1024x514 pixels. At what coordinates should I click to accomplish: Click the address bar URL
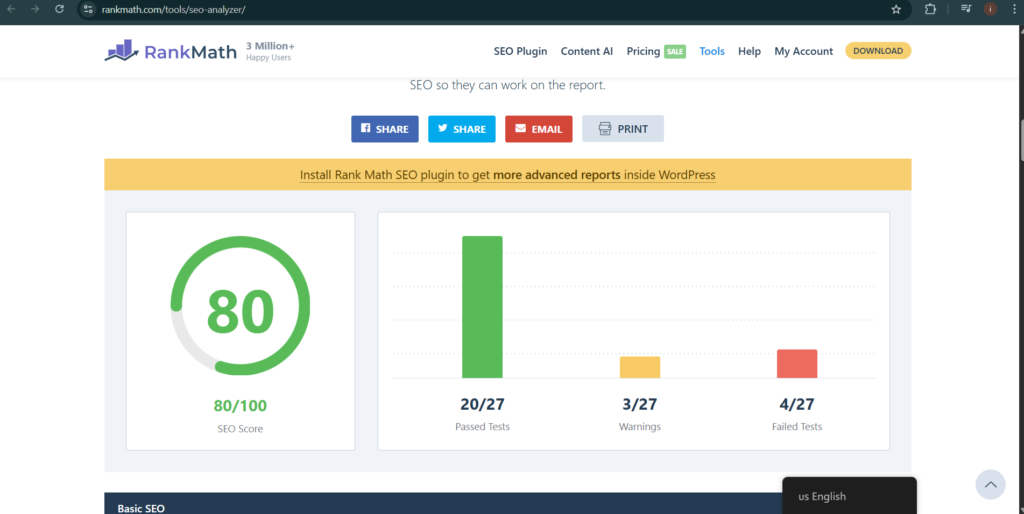[x=174, y=10]
